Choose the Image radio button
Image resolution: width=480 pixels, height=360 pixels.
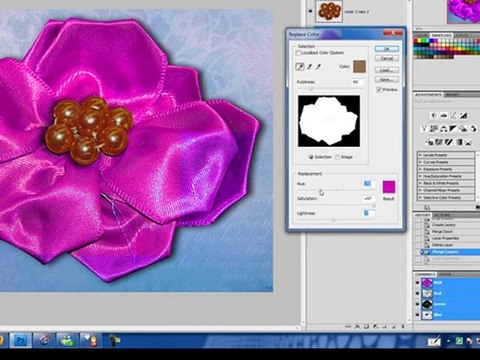coord(337,157)
